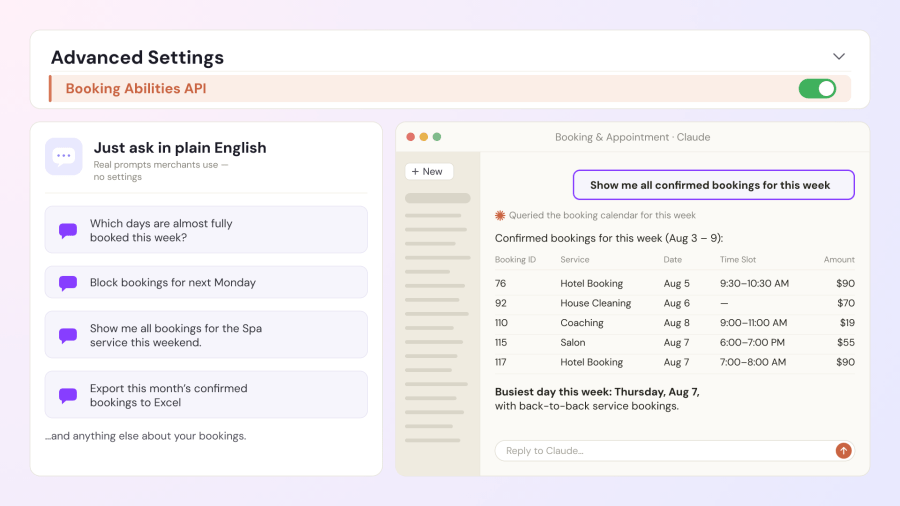This screenshot has width=900, height=506.
Task: Click speech bubble icon in 'Which days' prompt
Action: (68, 231)
